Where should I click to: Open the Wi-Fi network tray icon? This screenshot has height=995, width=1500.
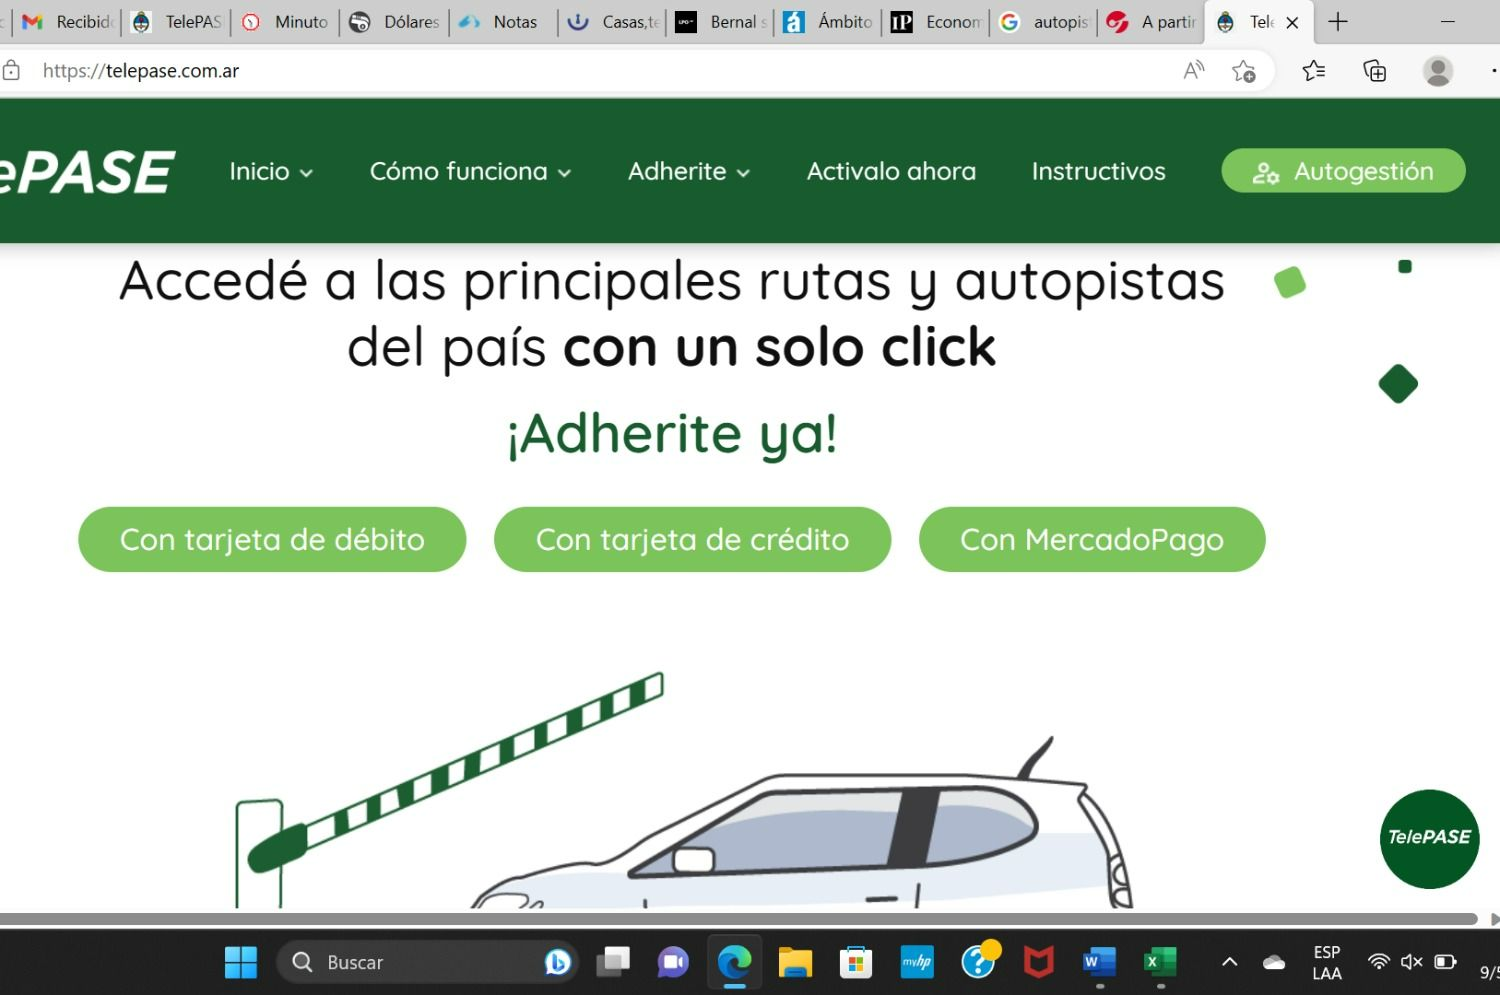[x=1378, y=962]
